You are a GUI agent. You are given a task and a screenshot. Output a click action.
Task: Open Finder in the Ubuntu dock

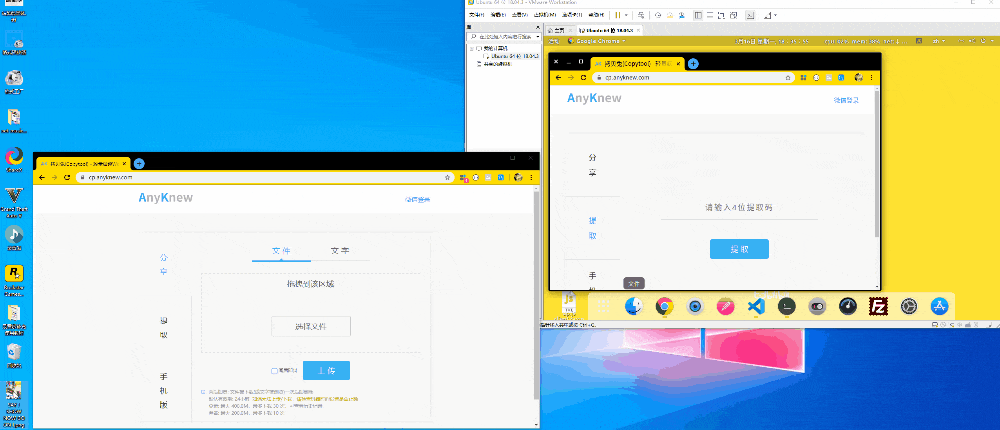(633, 307)
